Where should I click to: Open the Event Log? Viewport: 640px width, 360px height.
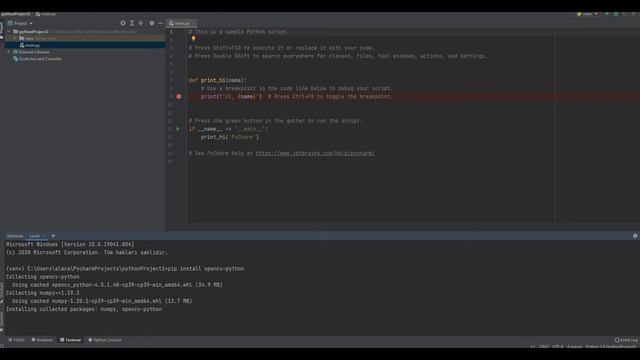tap(626, 340)
